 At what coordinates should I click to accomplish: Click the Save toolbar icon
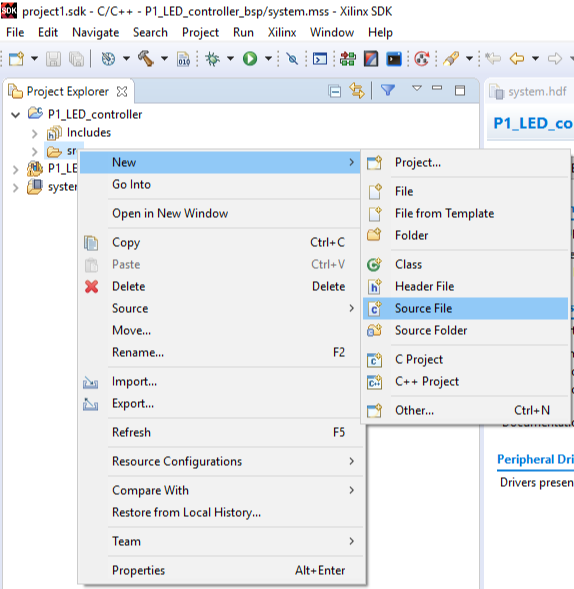point(53,59)
